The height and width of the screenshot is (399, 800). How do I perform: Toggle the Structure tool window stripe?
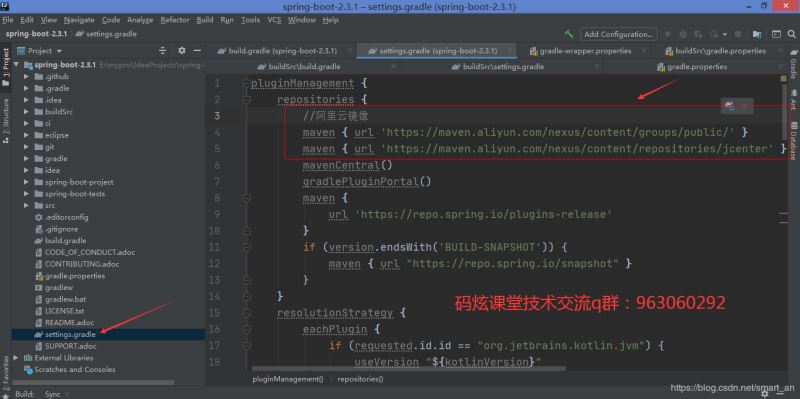tap(6, 120)
